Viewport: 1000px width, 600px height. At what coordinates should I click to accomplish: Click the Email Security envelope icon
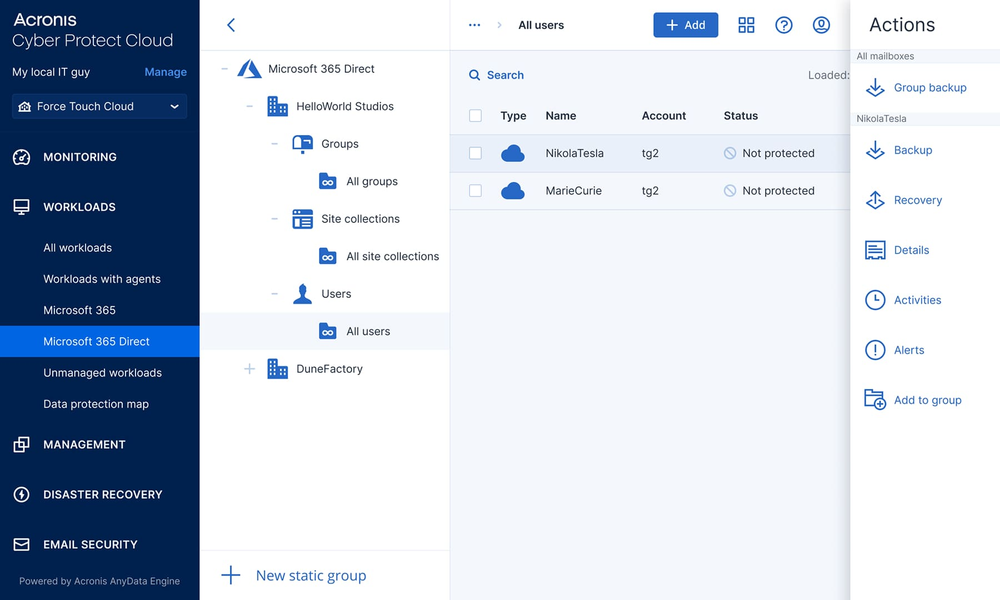(21, 545)
